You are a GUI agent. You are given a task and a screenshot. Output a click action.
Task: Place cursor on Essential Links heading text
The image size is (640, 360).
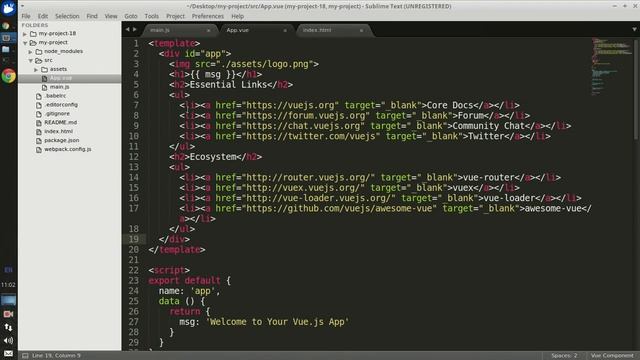228,84
